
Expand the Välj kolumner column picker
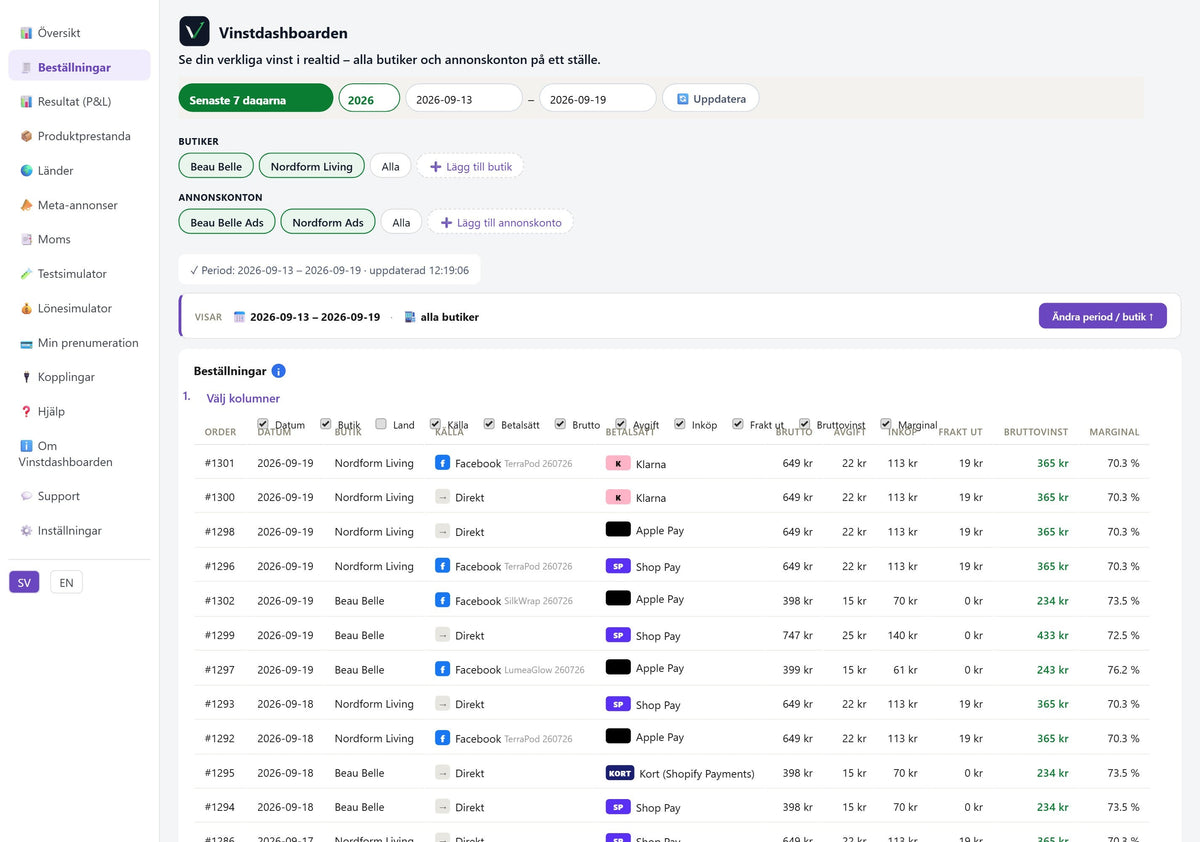[x=243, y=398]
